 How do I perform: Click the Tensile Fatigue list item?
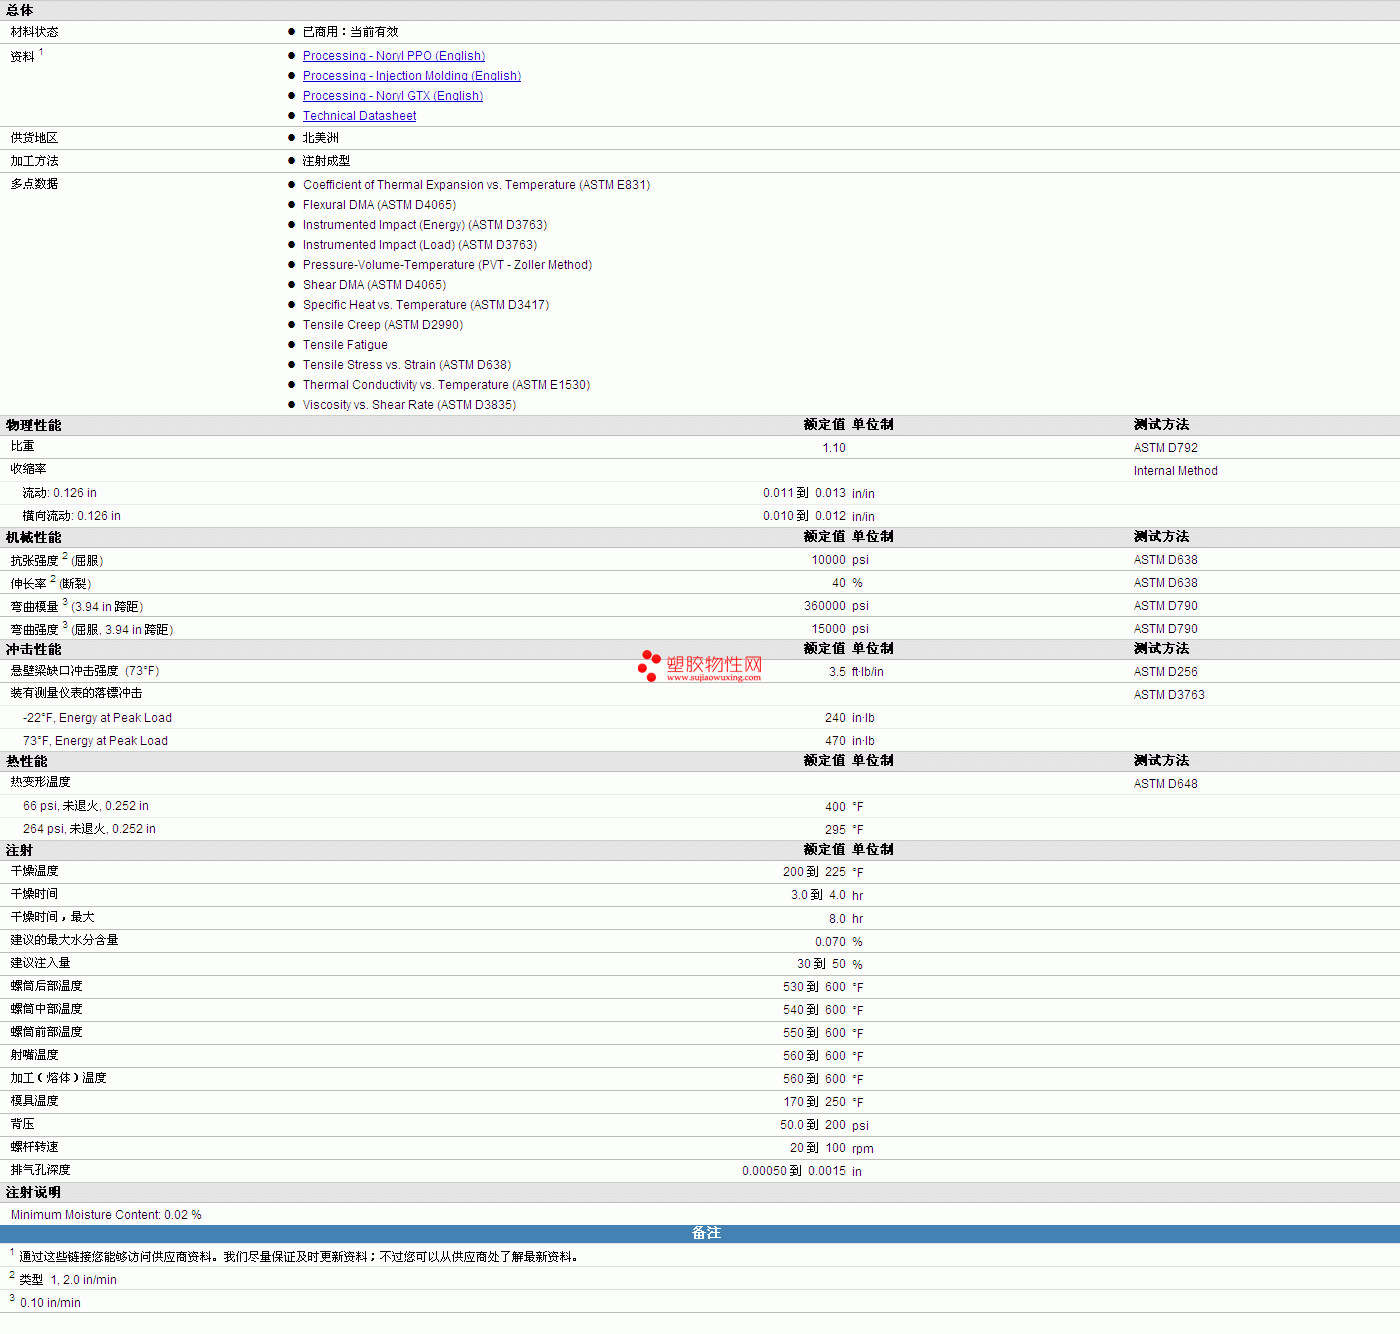pos(345,345)
